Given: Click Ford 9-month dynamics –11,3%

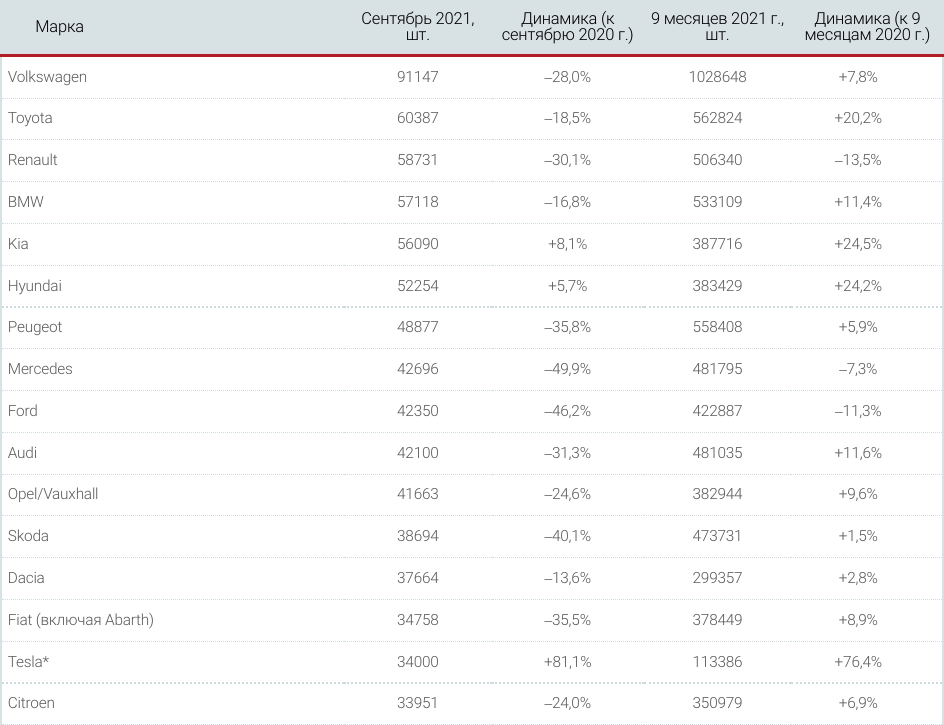Looking at the screenshot, I should (x=858, y=411).
